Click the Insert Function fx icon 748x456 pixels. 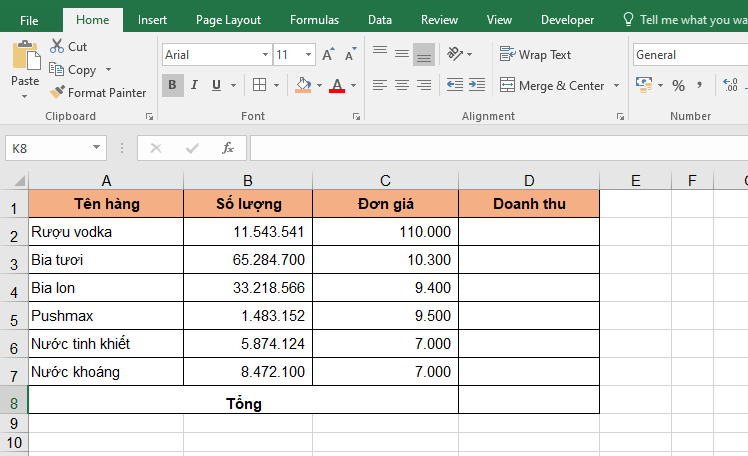[228, 148]
